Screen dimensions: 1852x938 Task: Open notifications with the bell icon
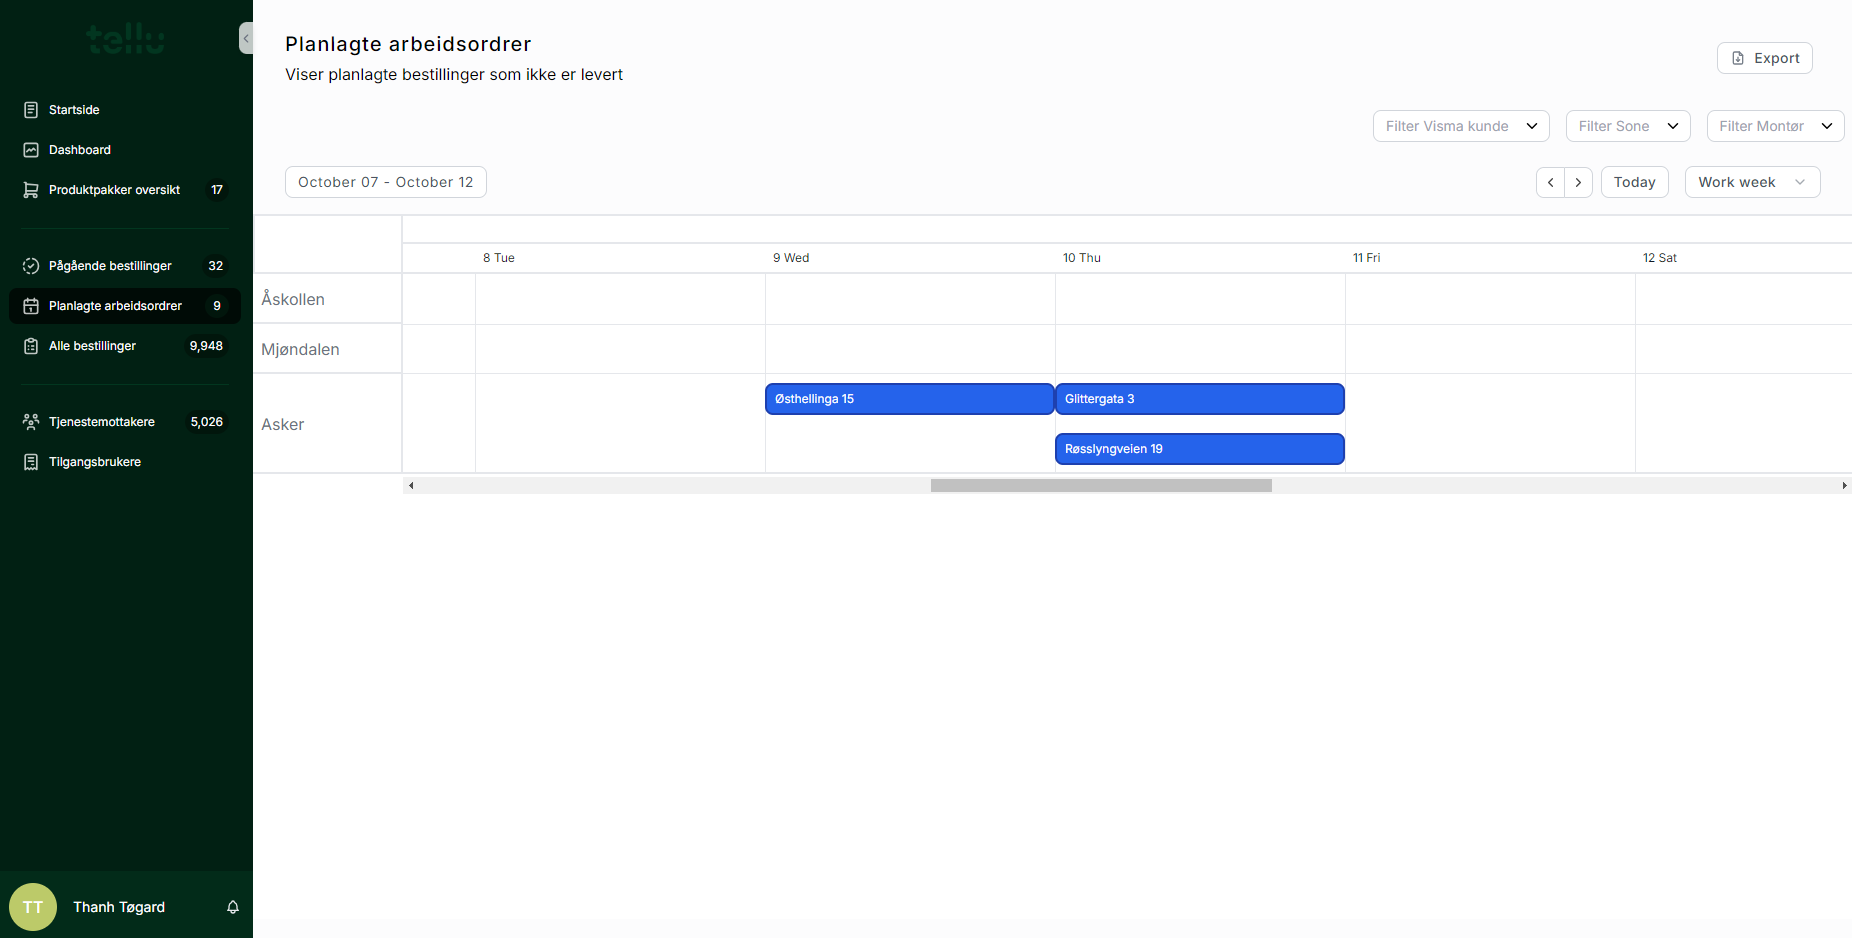233,907
